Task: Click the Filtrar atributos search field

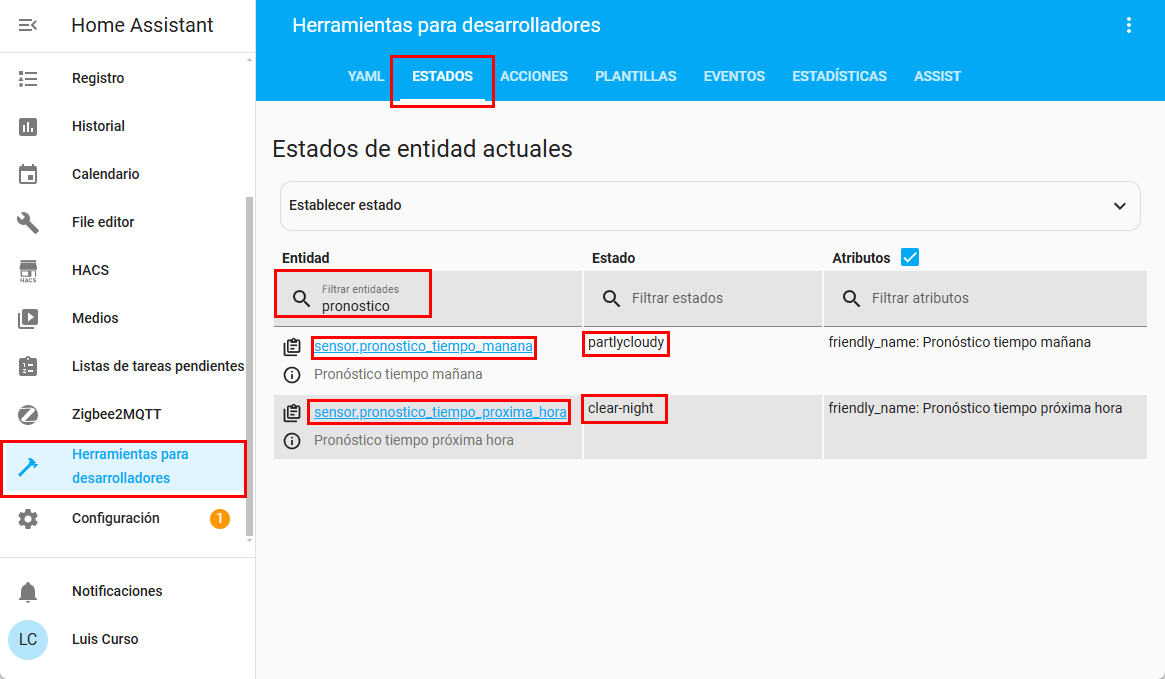Action: (x=985, y=298)
